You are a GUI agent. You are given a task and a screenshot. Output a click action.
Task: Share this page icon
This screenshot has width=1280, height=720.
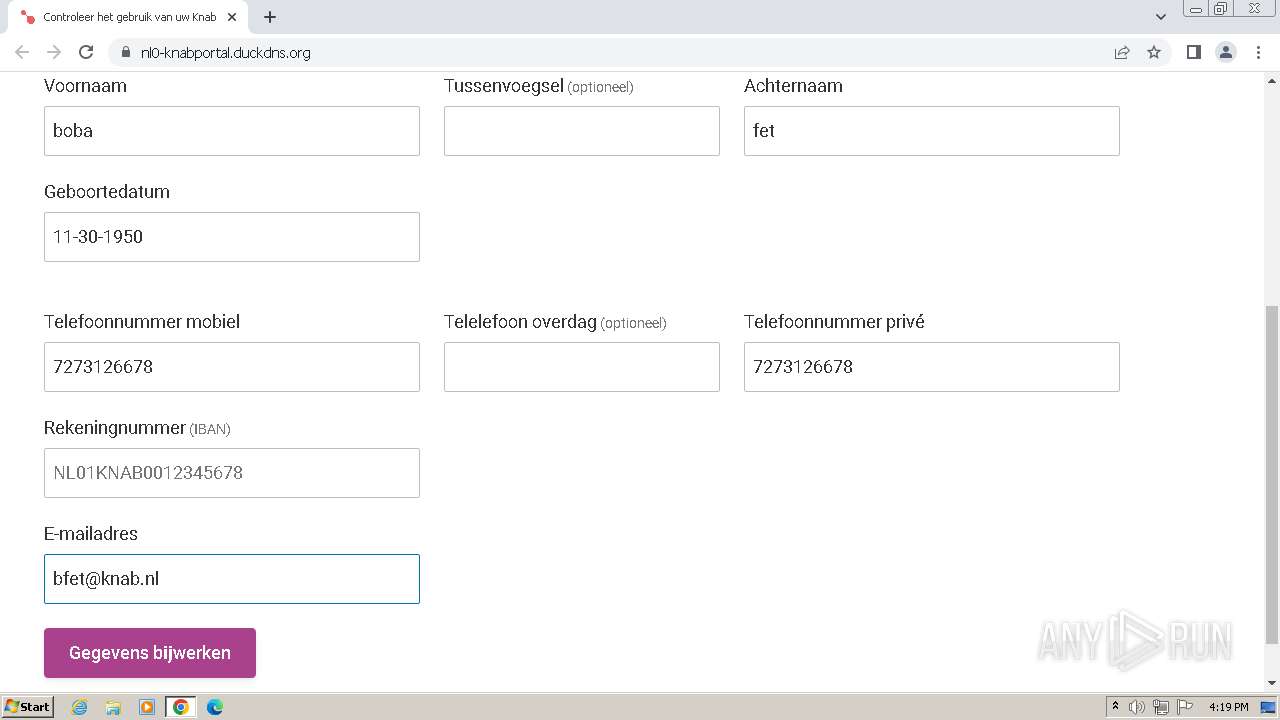pos(1122,52)
